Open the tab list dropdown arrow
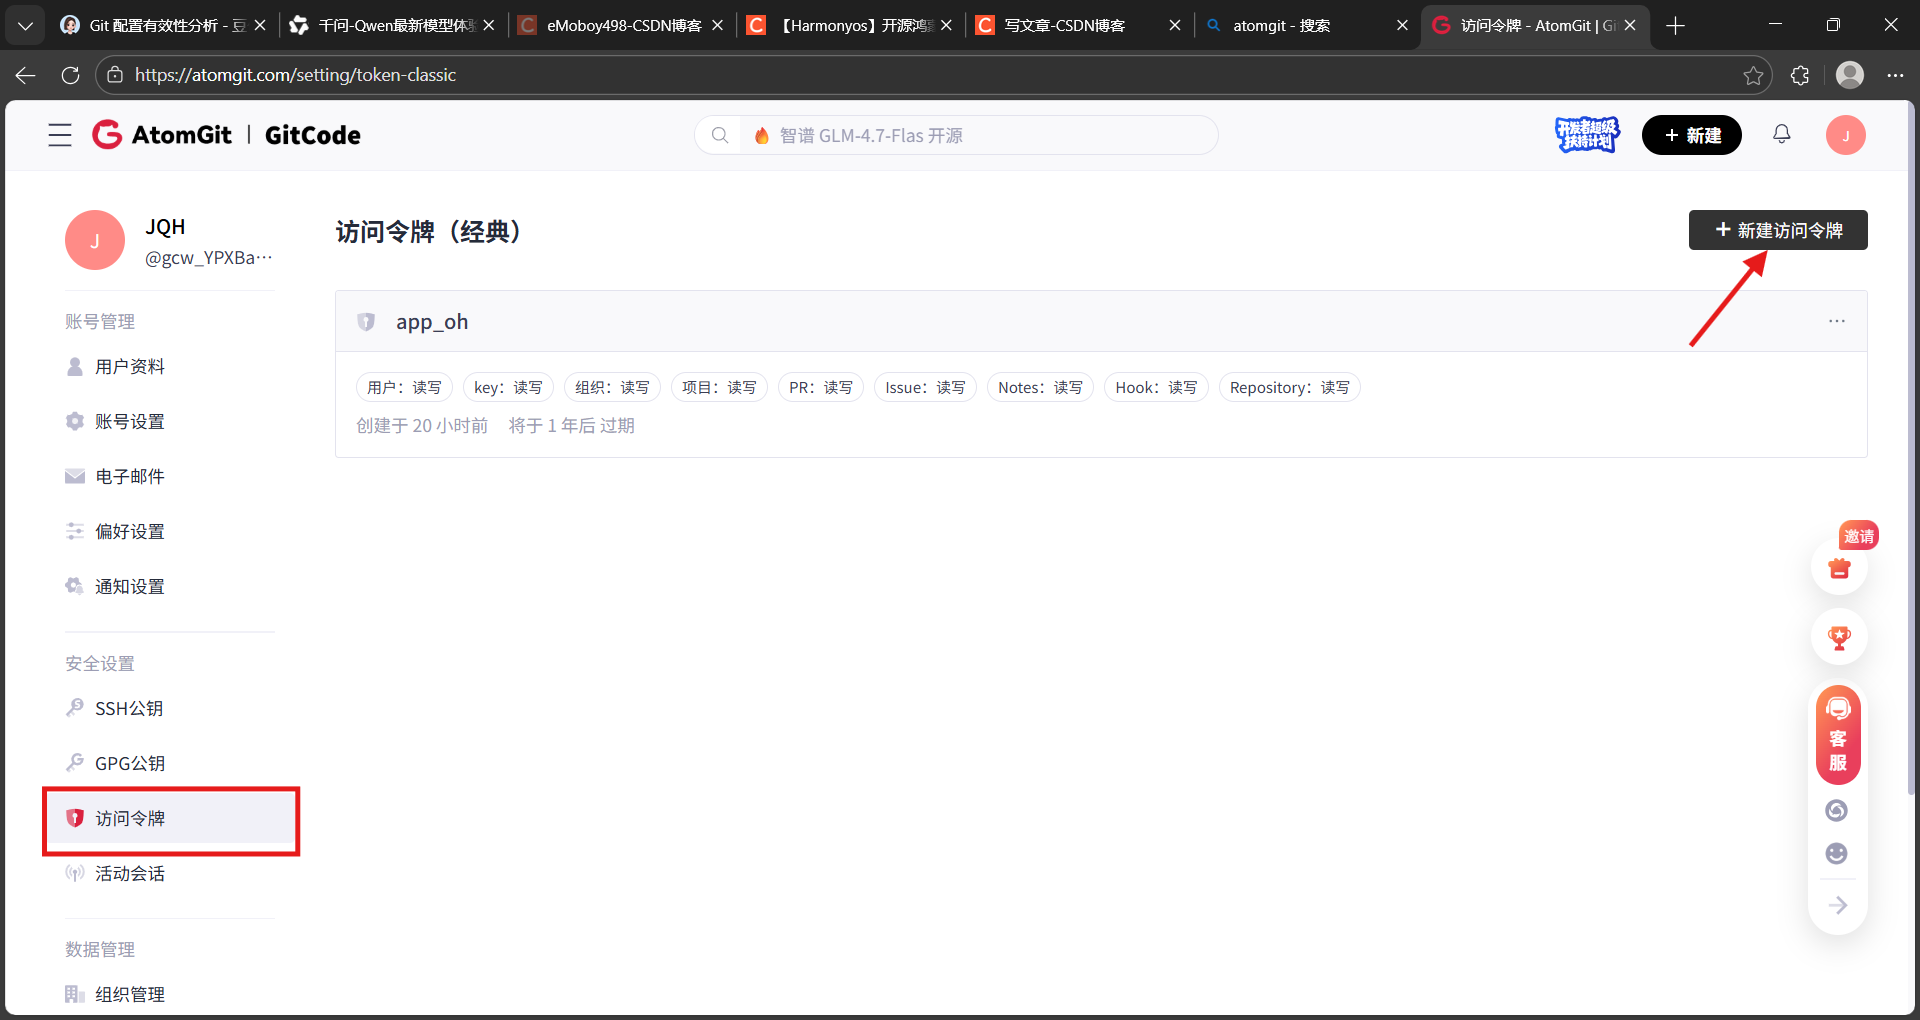Image resolution: width=1920 pixels, height=1020 pixels. (25, 25)
